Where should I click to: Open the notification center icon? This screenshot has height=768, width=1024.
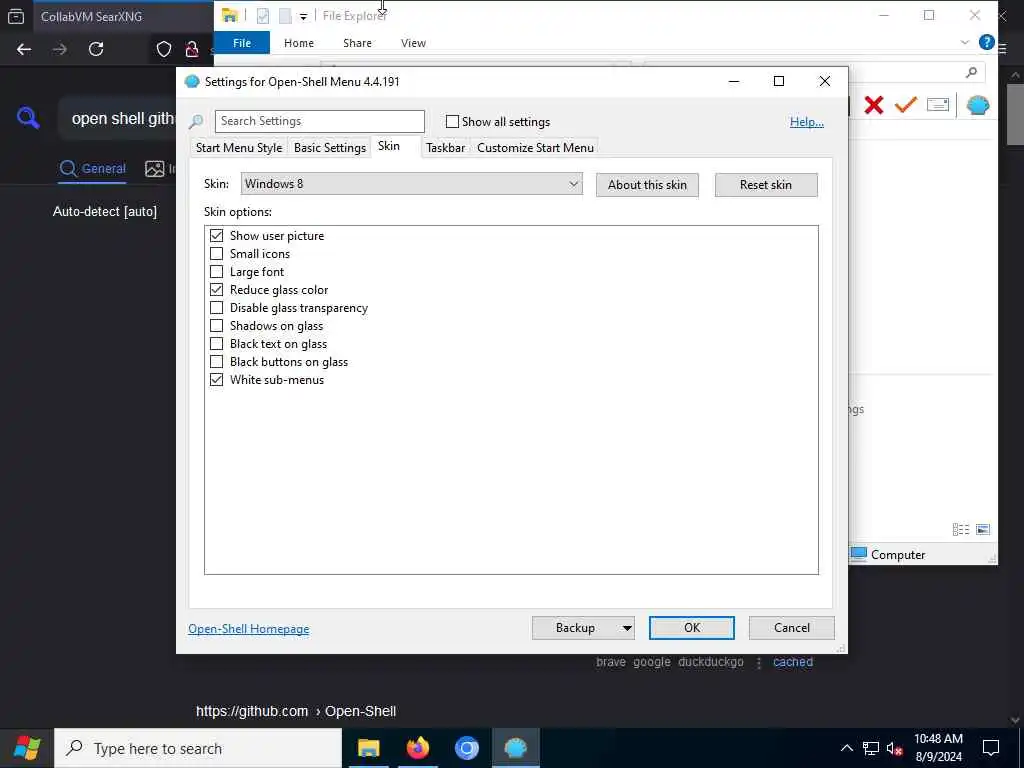point(991,748)
